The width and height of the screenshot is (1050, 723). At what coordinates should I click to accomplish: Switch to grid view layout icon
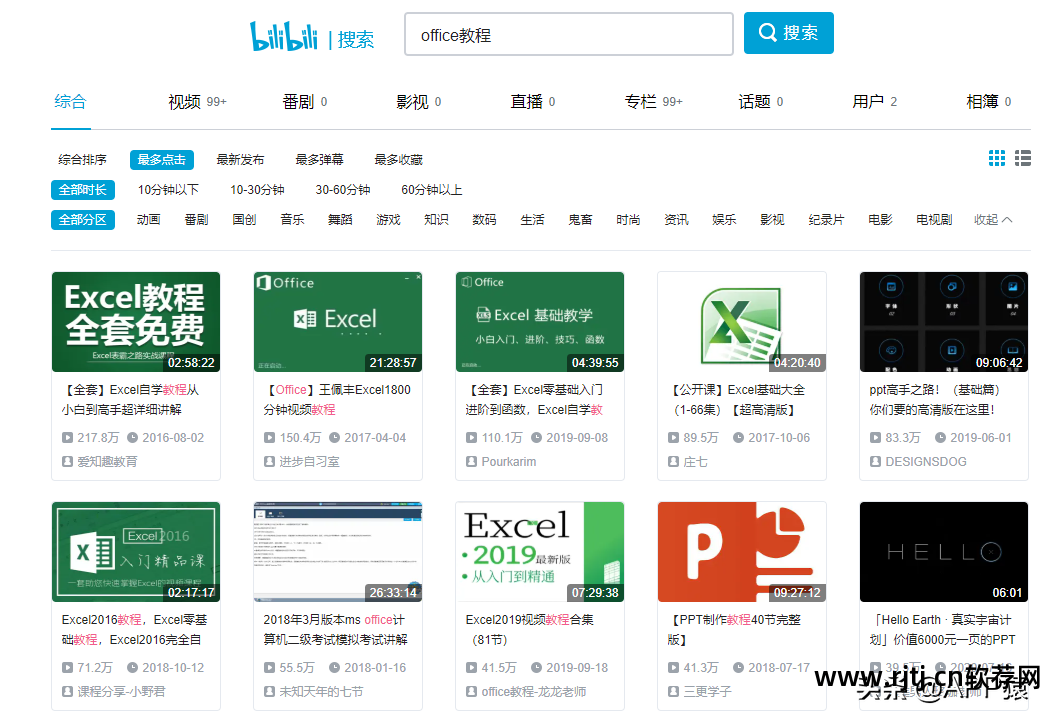[x=996, y=158]
